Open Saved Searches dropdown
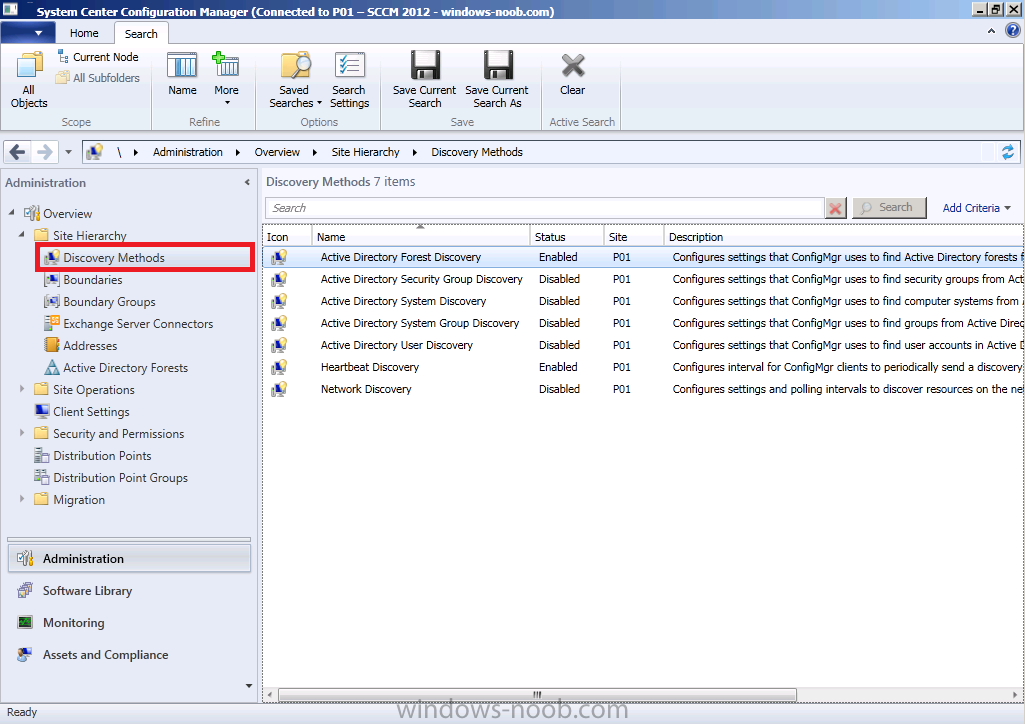 point(295,80)
